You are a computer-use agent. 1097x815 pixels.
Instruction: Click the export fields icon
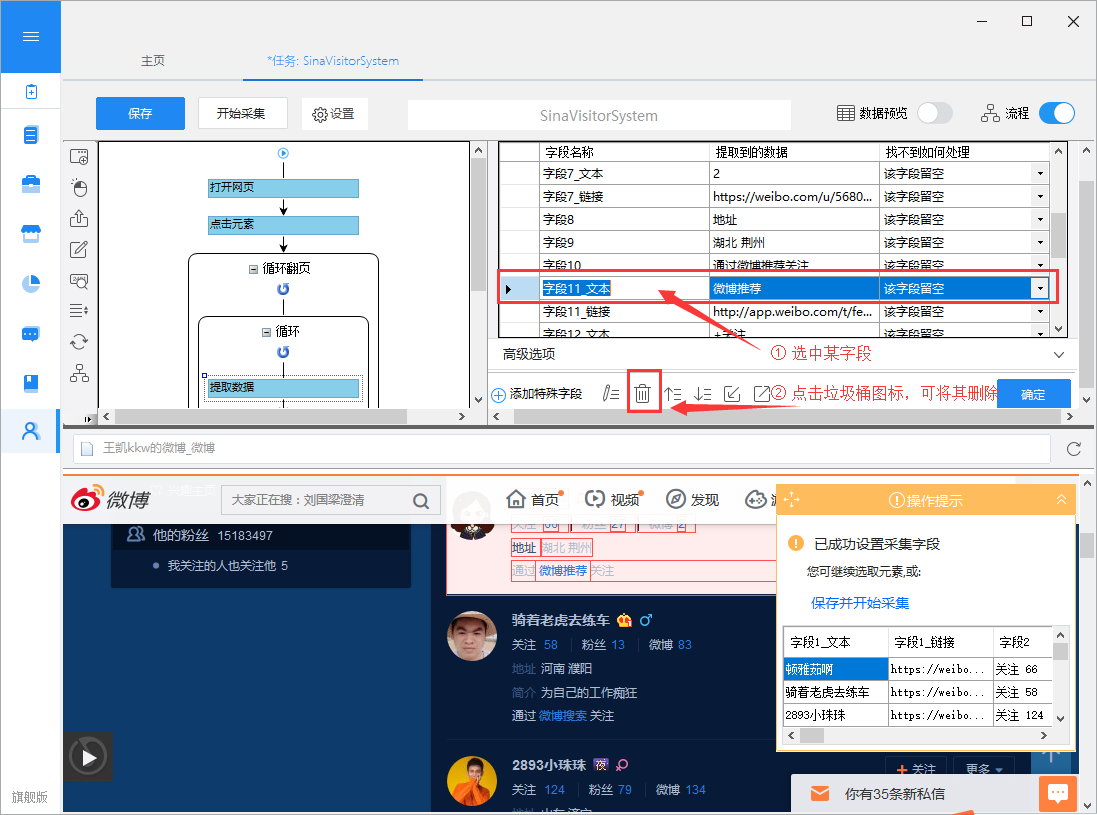(761, 394)
